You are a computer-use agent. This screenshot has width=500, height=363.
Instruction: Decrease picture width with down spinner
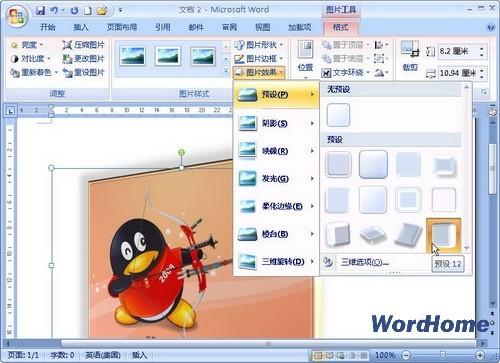tap(482, 77)
